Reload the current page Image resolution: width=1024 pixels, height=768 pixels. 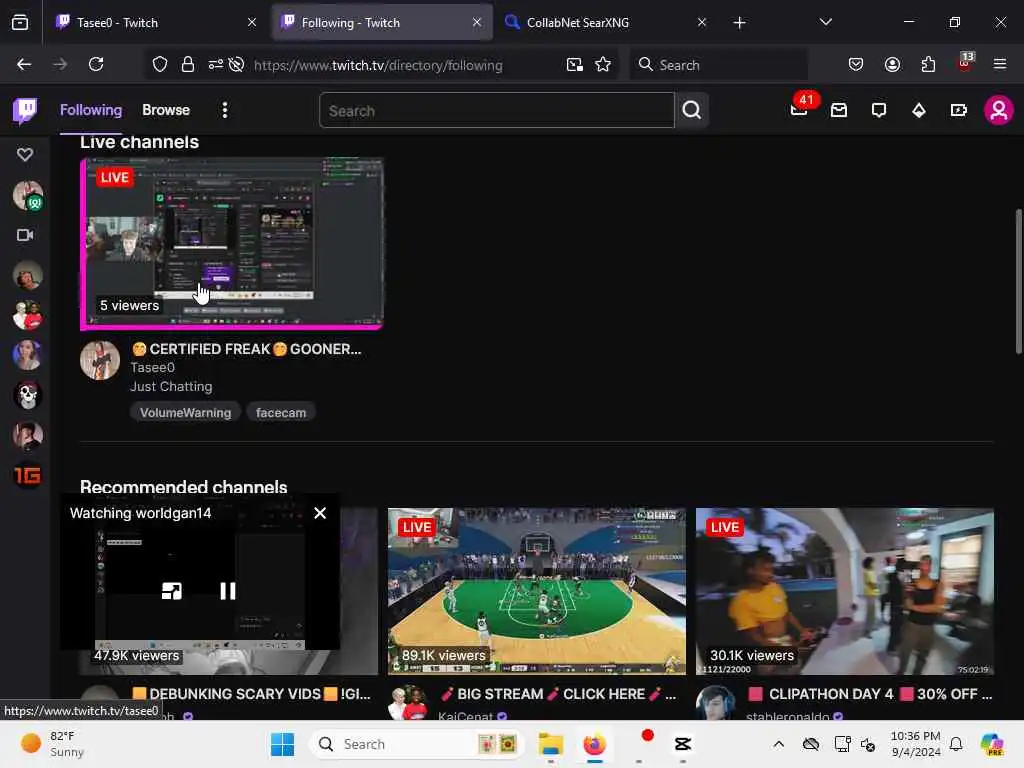click(x=96, y=64)
